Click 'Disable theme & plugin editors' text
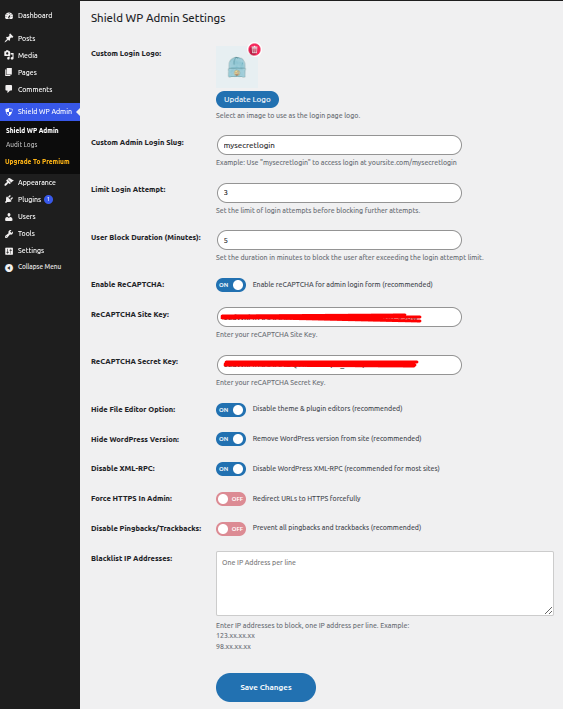The height and width of the screenshot is (709, 563). point(327,409)
